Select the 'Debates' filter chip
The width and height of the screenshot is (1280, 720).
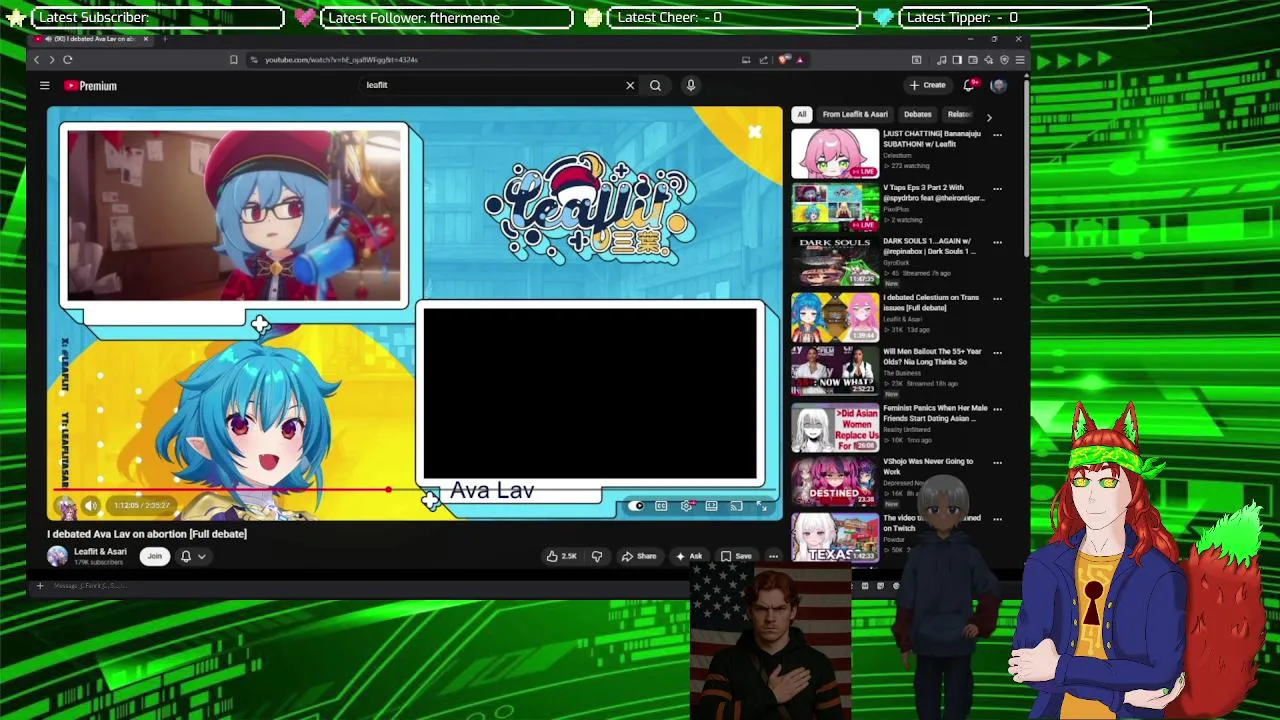(917, 115)
